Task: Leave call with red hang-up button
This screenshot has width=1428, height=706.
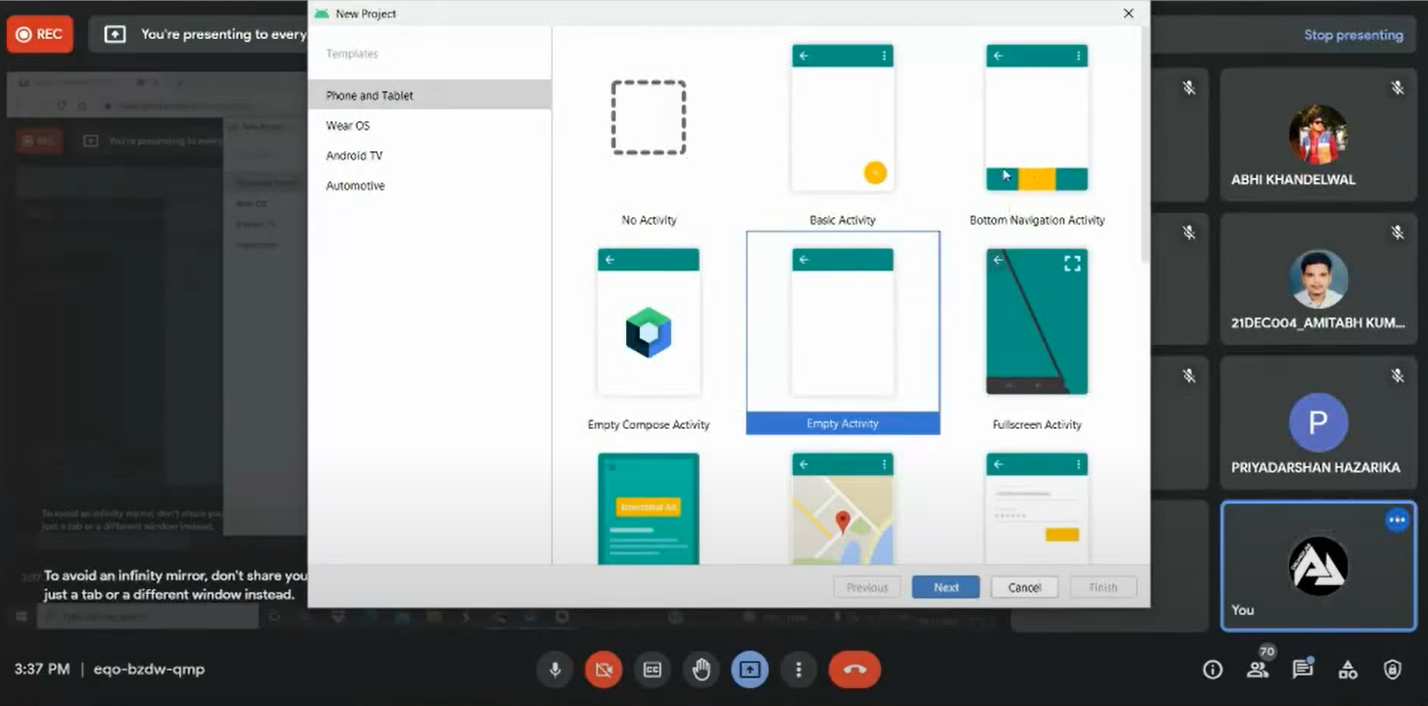Action: [x=855, y=670]
